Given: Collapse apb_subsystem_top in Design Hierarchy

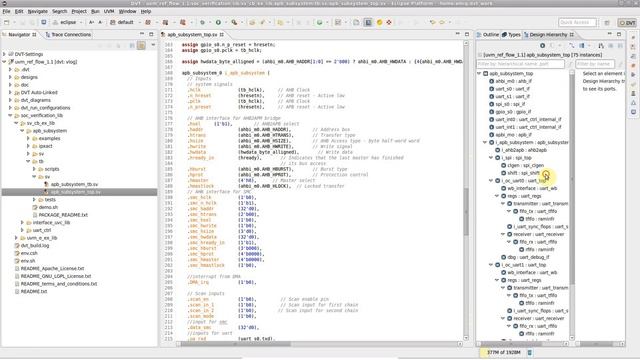Looking at the screenshot, I should click(479, 73).
